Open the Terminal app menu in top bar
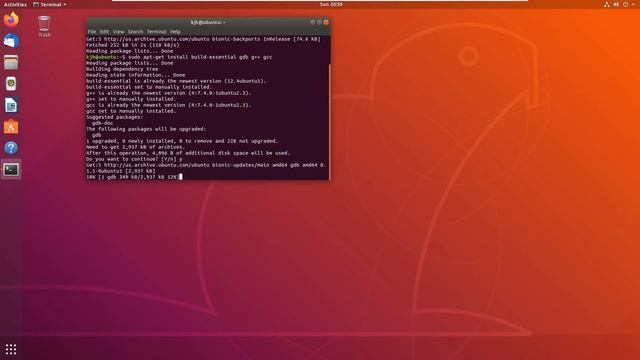Viewport: 640px width, 360px height. point(49,4)
